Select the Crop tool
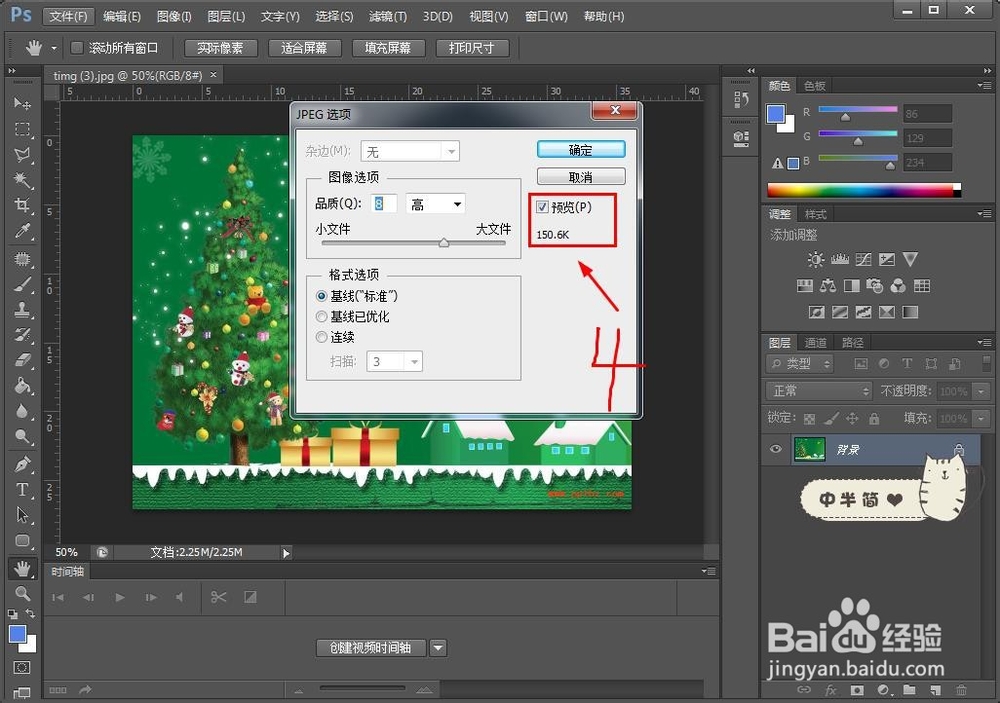Viewport: 1000px width, 703px height. tap(22, 205)
